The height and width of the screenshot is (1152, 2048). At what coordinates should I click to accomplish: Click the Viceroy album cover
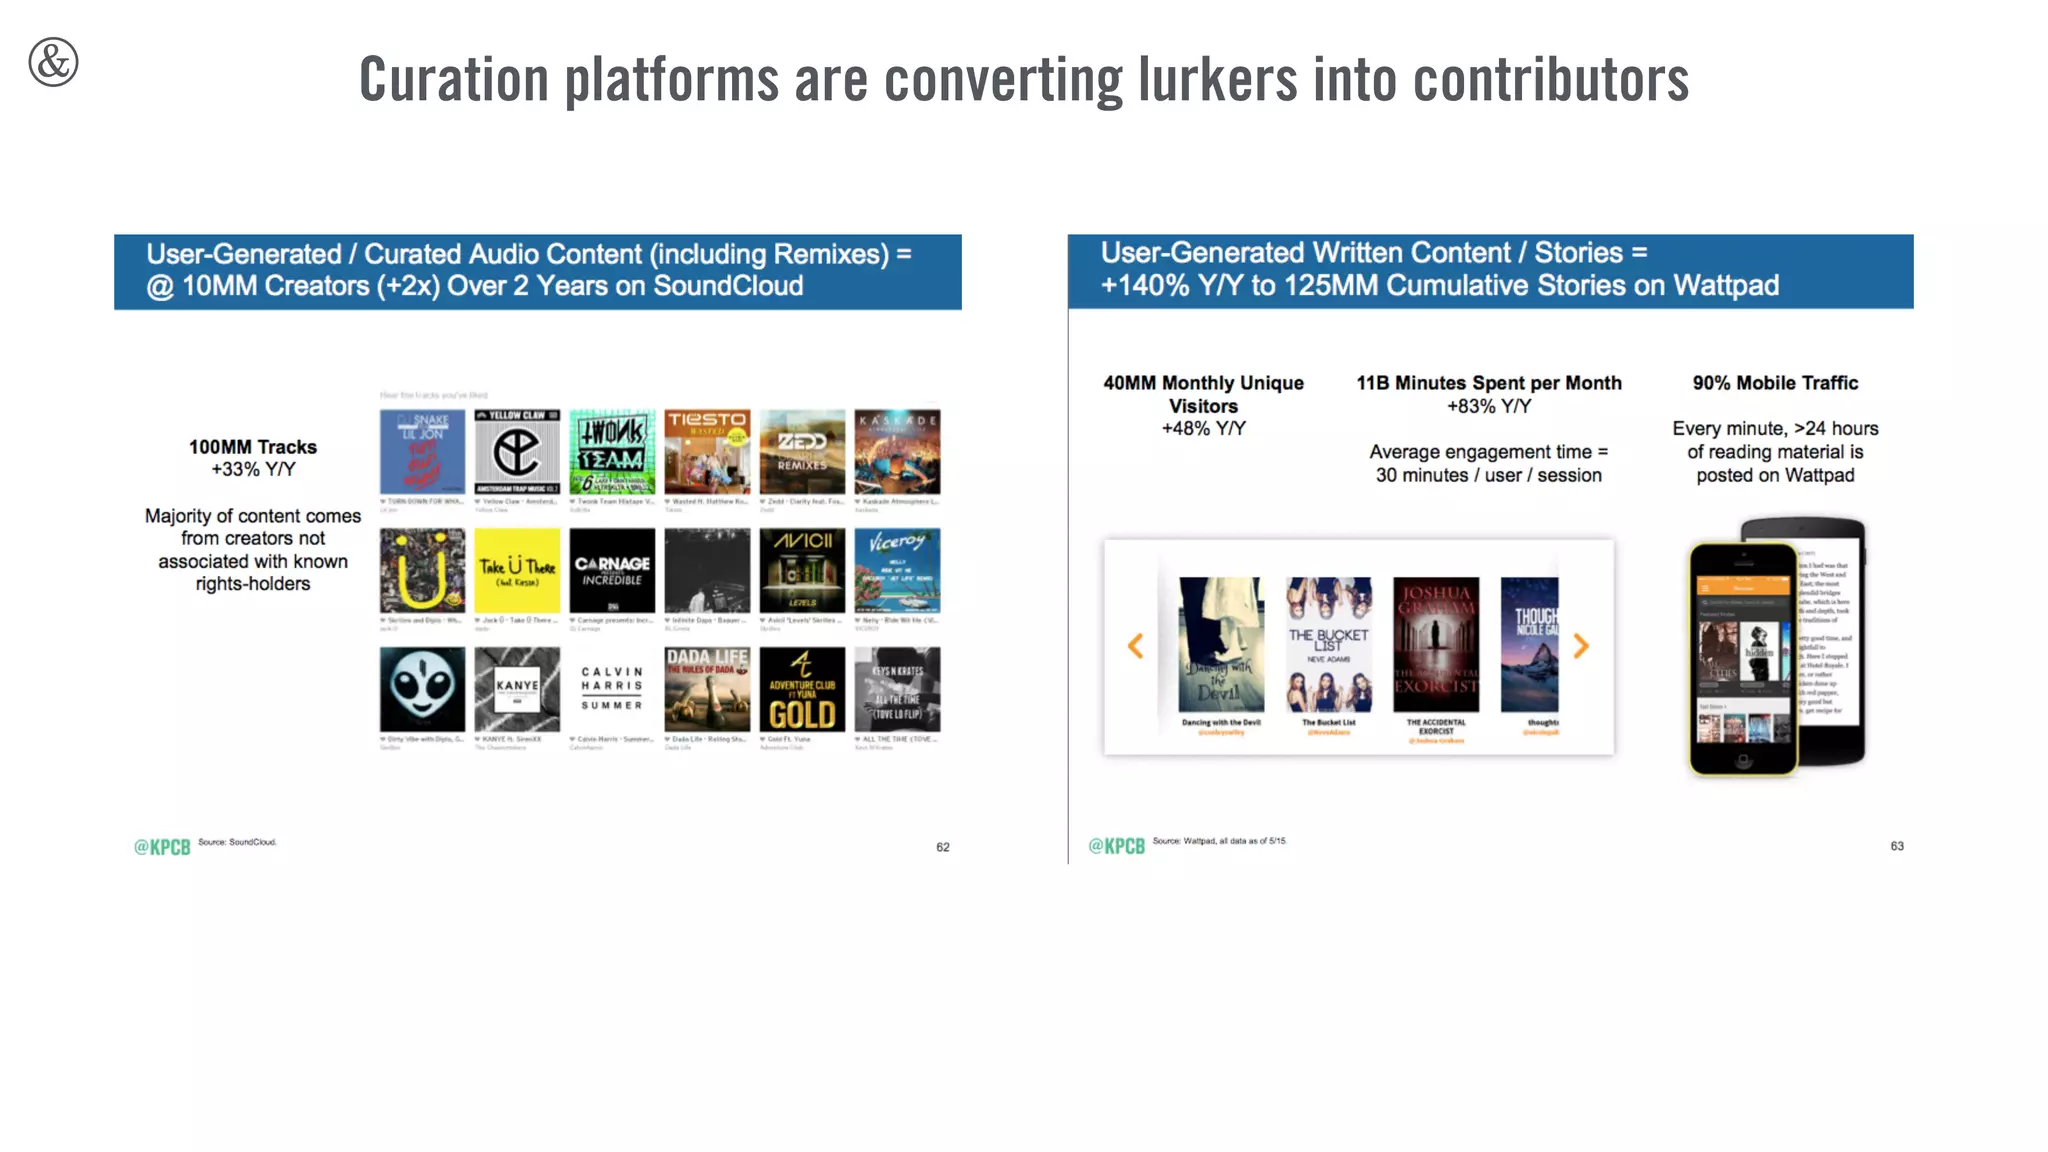point(897,570)
